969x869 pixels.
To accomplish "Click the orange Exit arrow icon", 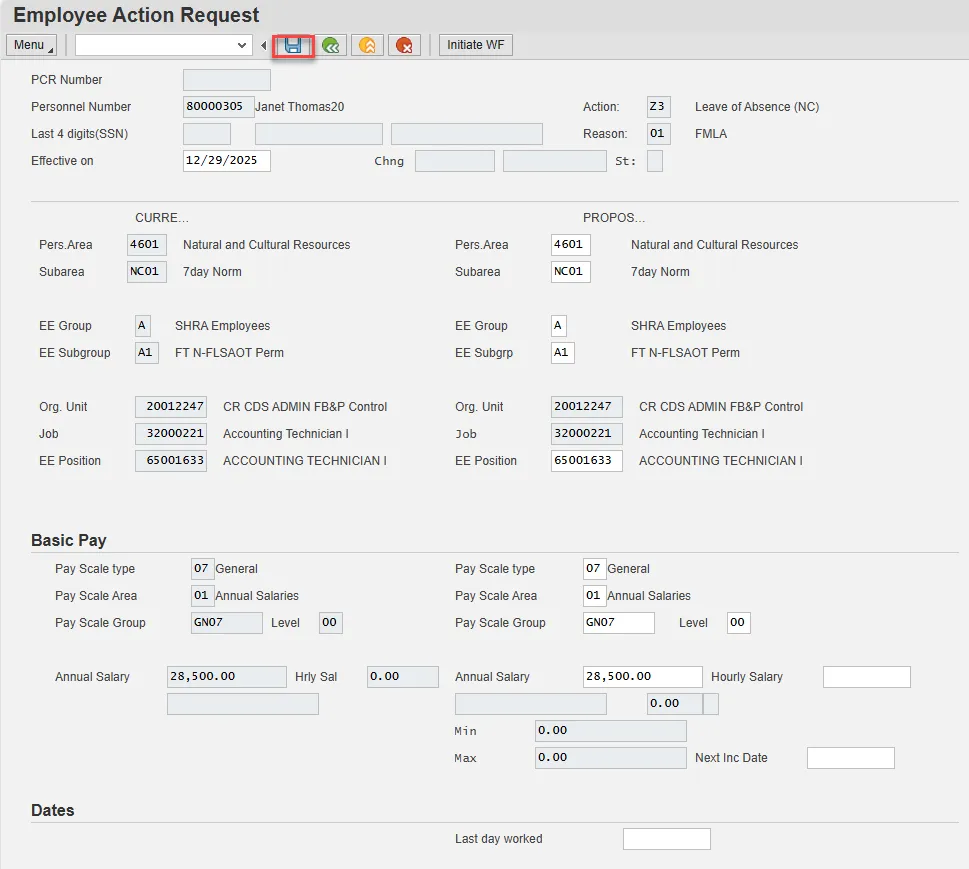I will pos(367,45).
